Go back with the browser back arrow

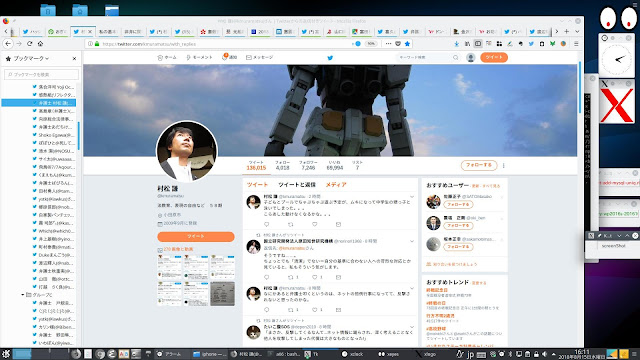(x=8, y=43)
